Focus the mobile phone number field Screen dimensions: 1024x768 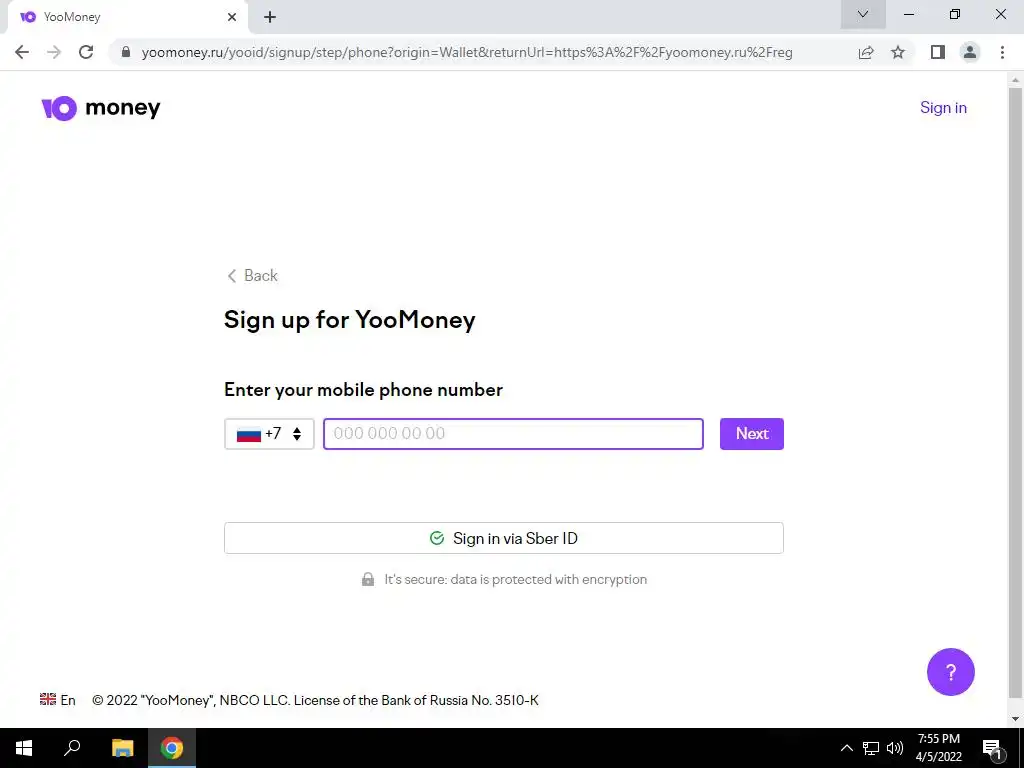[x=513, y=434]
